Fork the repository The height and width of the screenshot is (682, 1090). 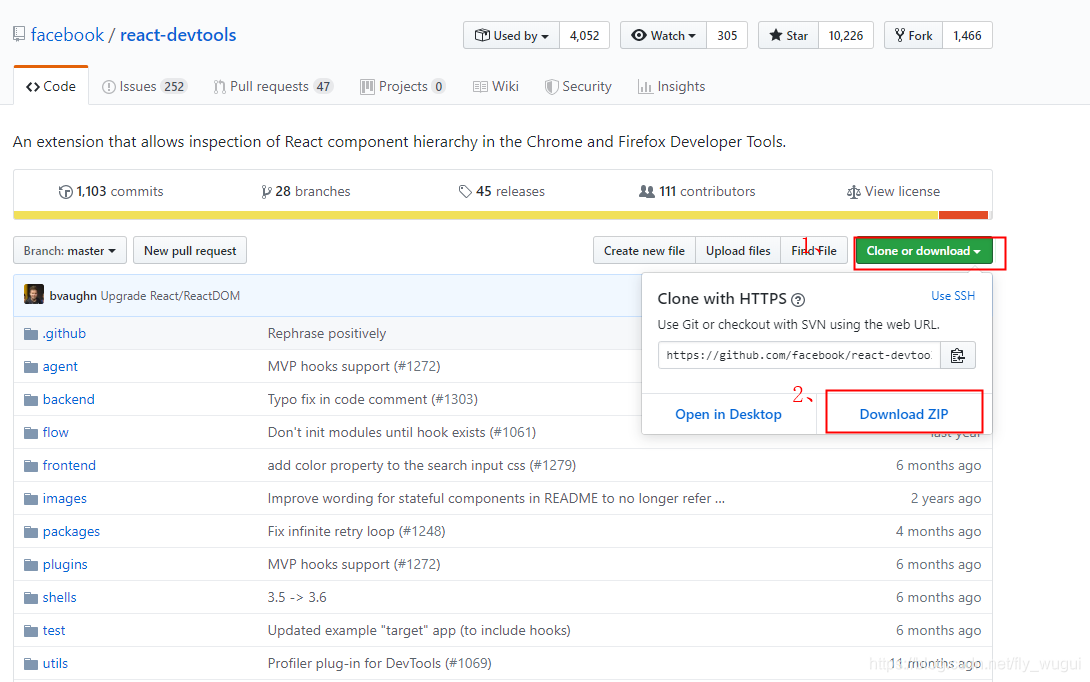click(x=913, y=35)
